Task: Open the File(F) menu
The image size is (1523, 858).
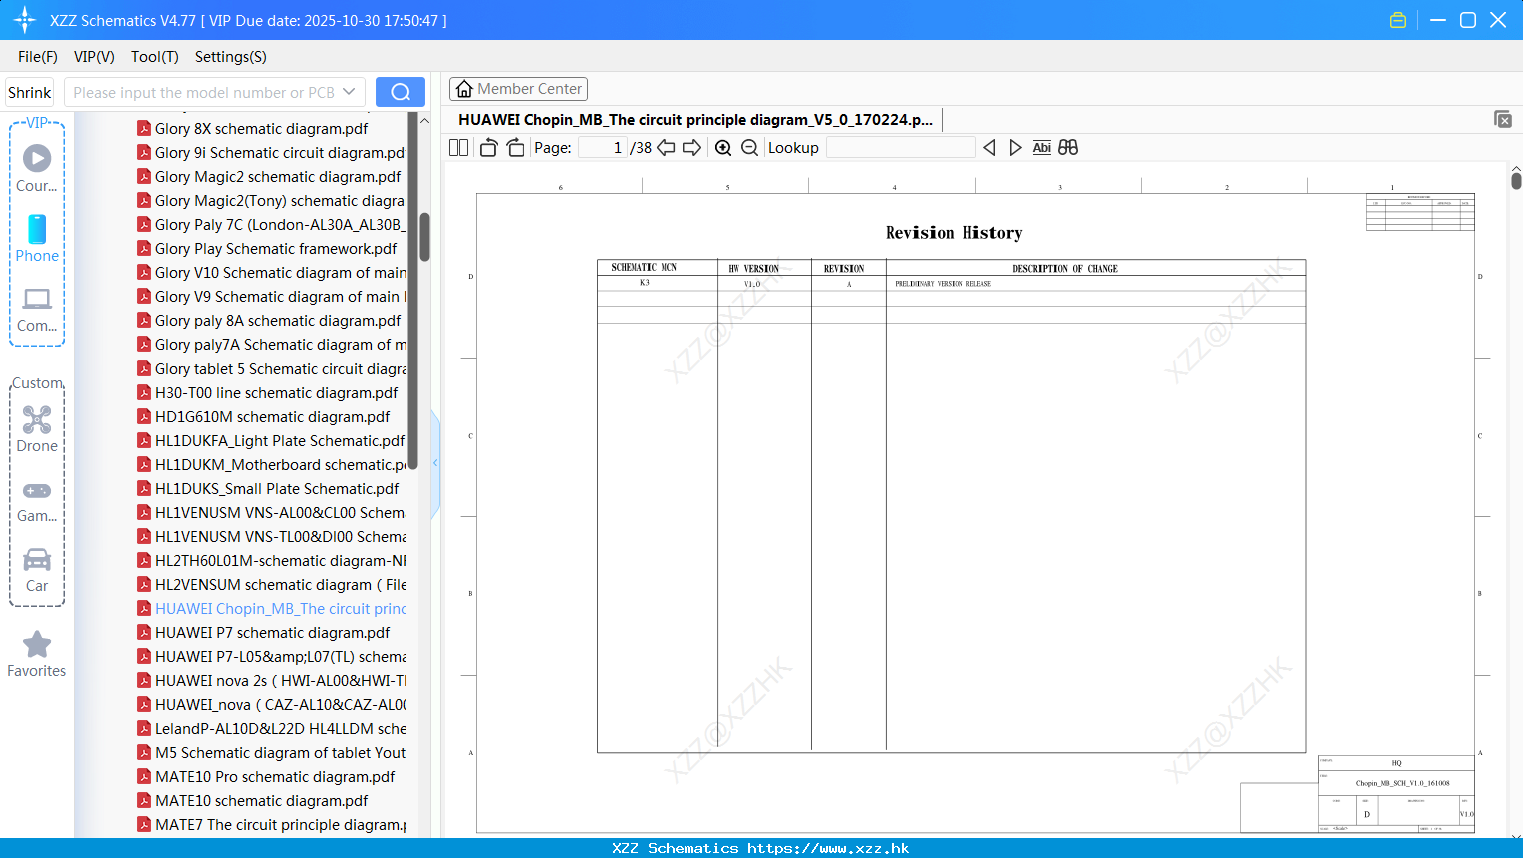Action: tap(38, 57)
